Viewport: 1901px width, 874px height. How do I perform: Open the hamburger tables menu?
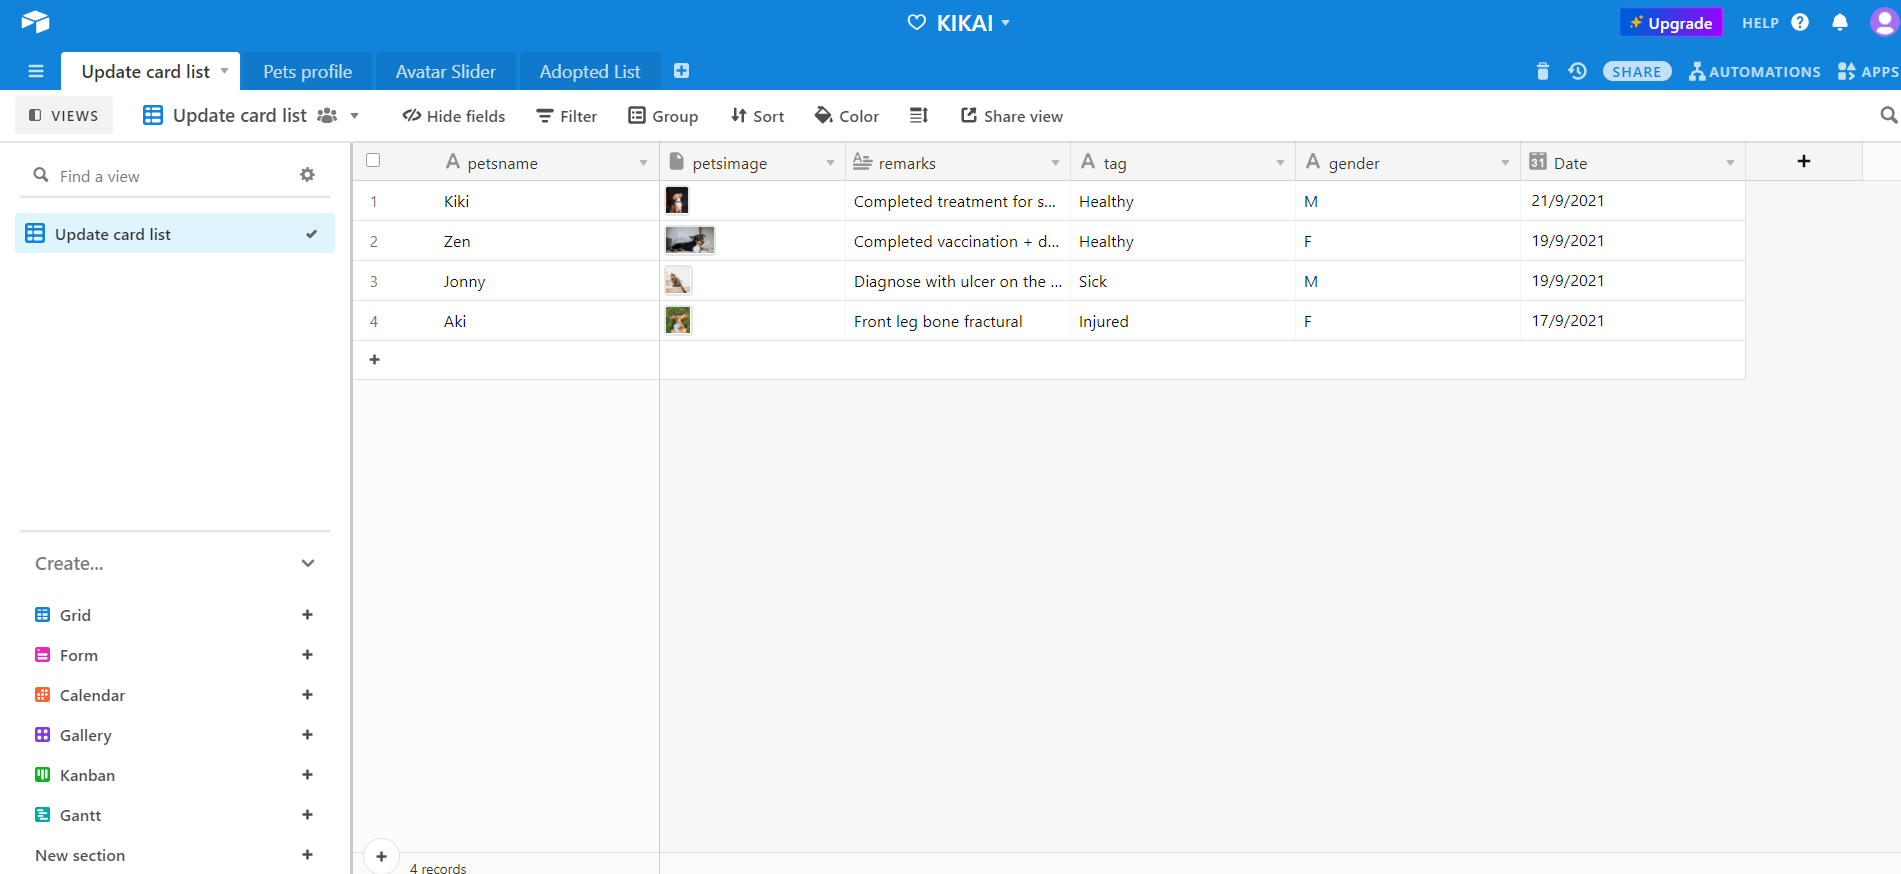pyautogui.click(x=36, y=71)
